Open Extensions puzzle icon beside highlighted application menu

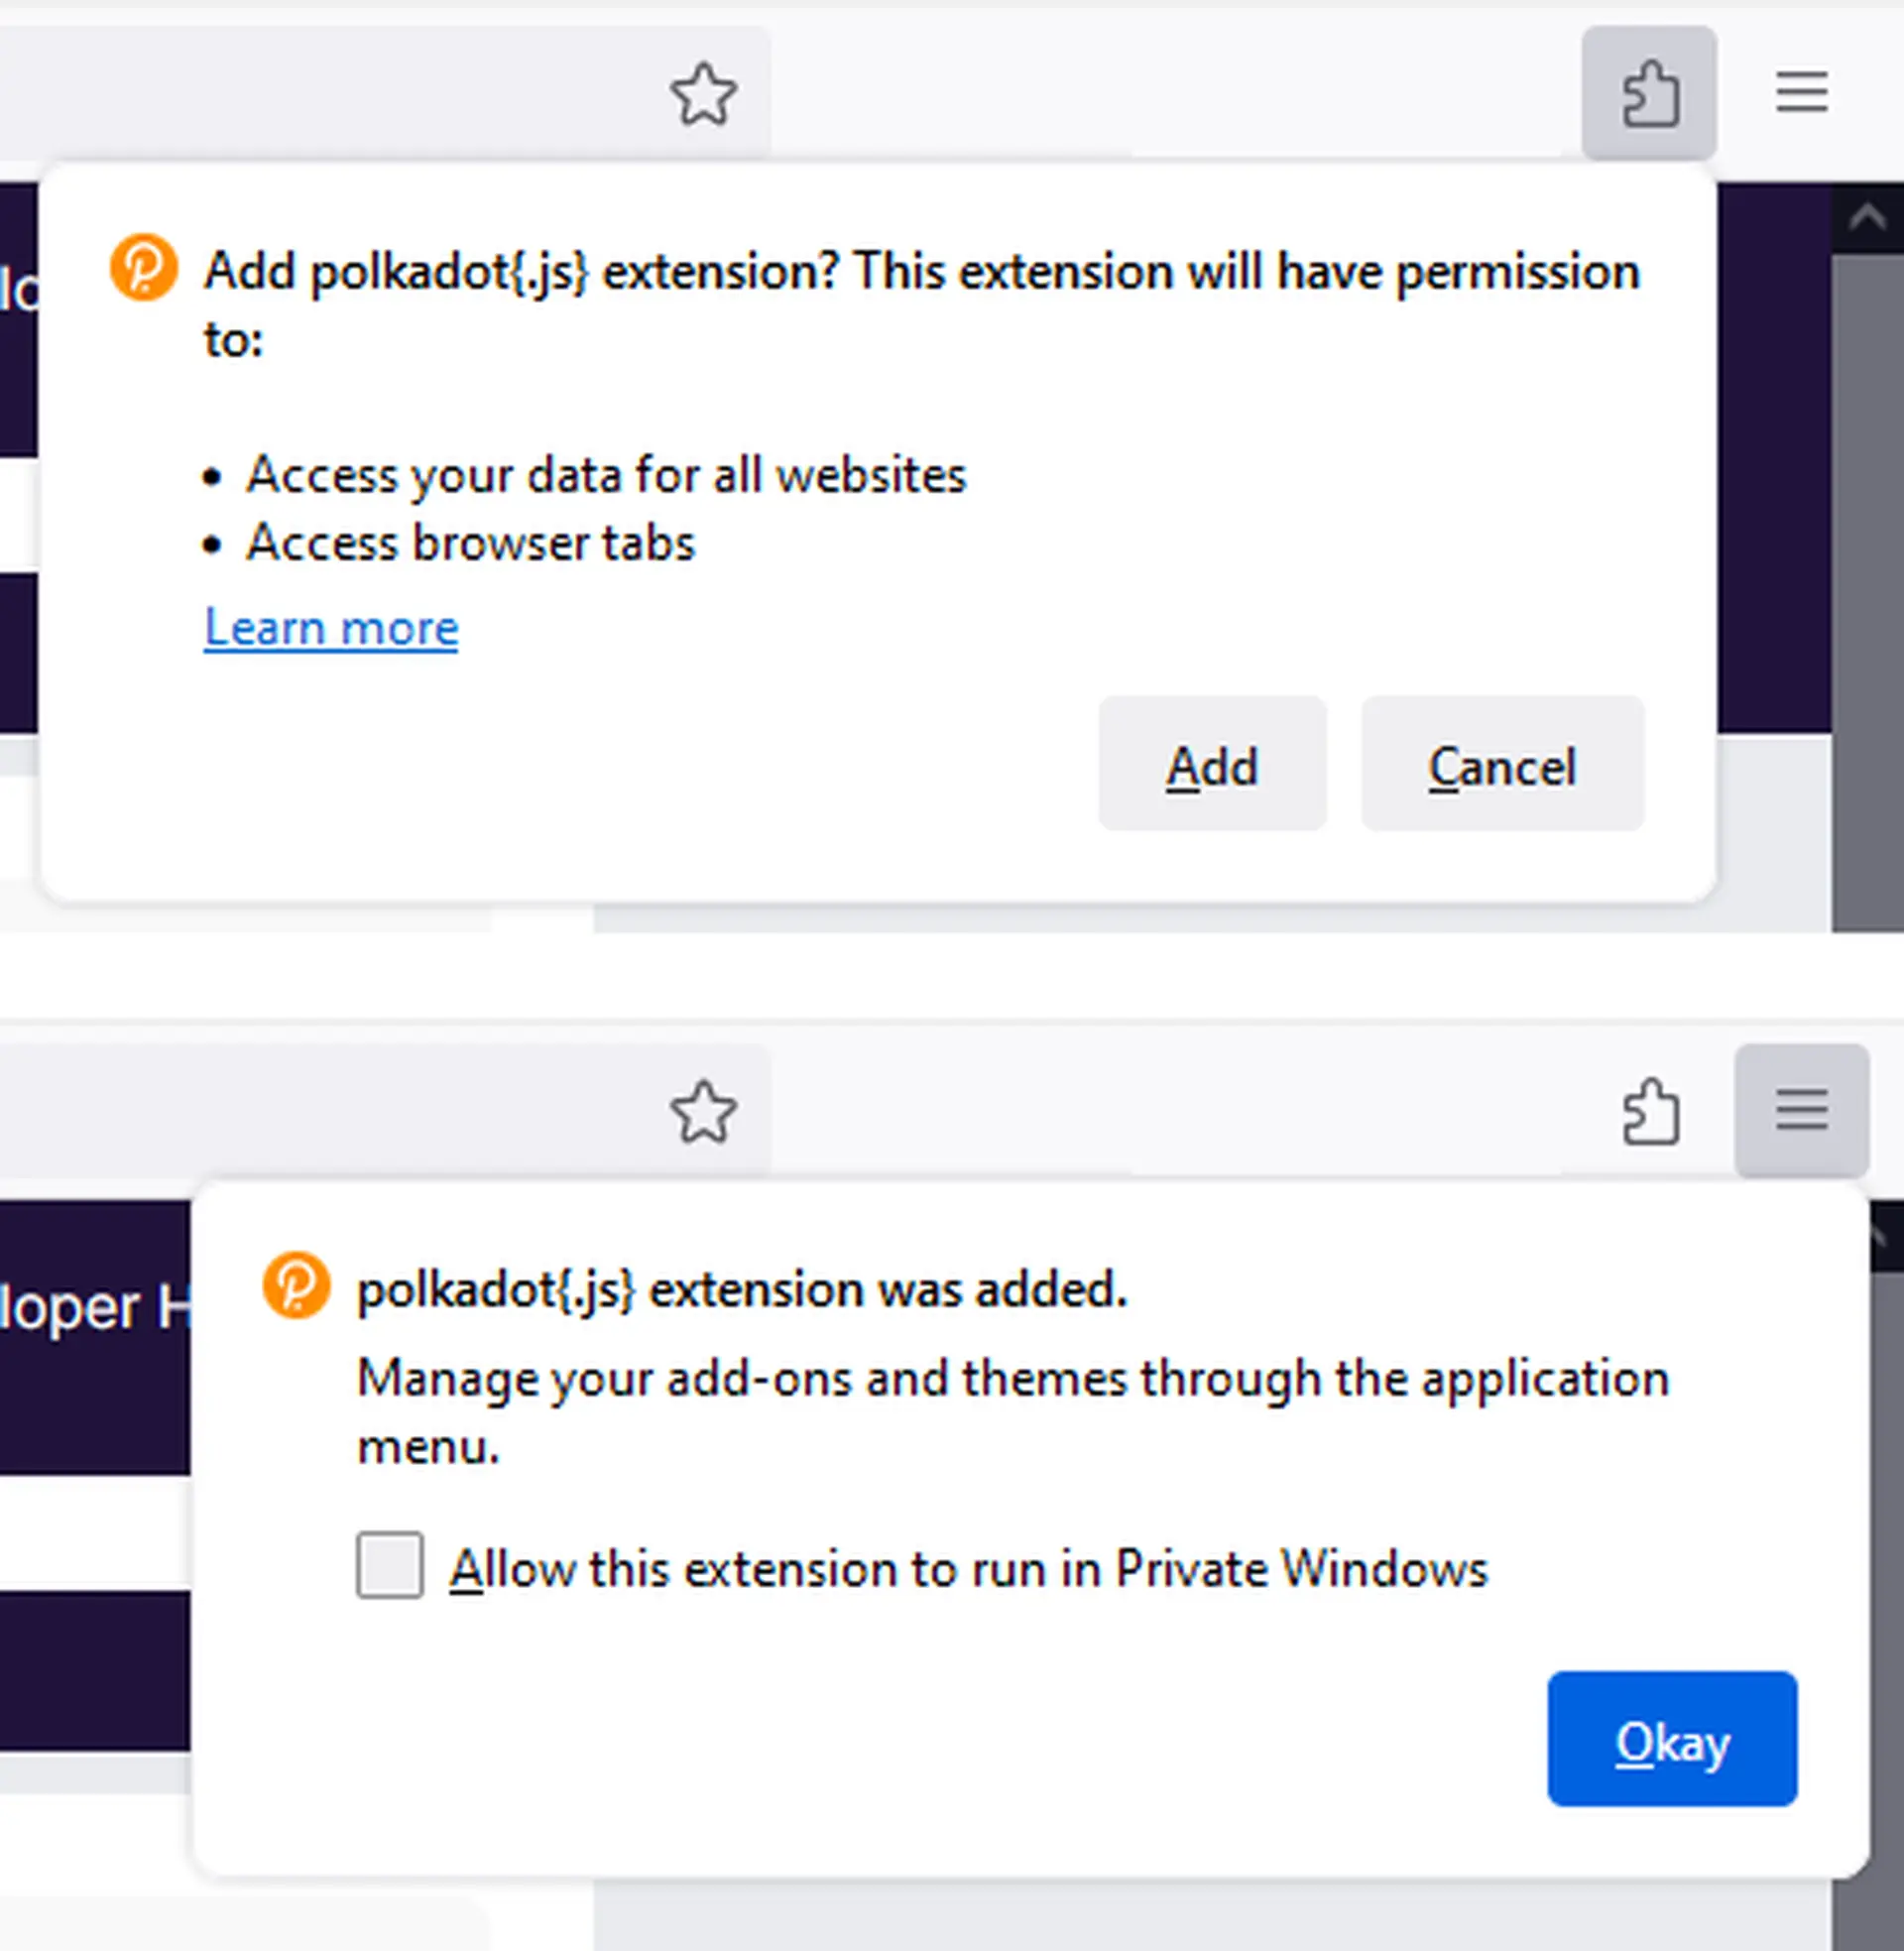1649,1111
